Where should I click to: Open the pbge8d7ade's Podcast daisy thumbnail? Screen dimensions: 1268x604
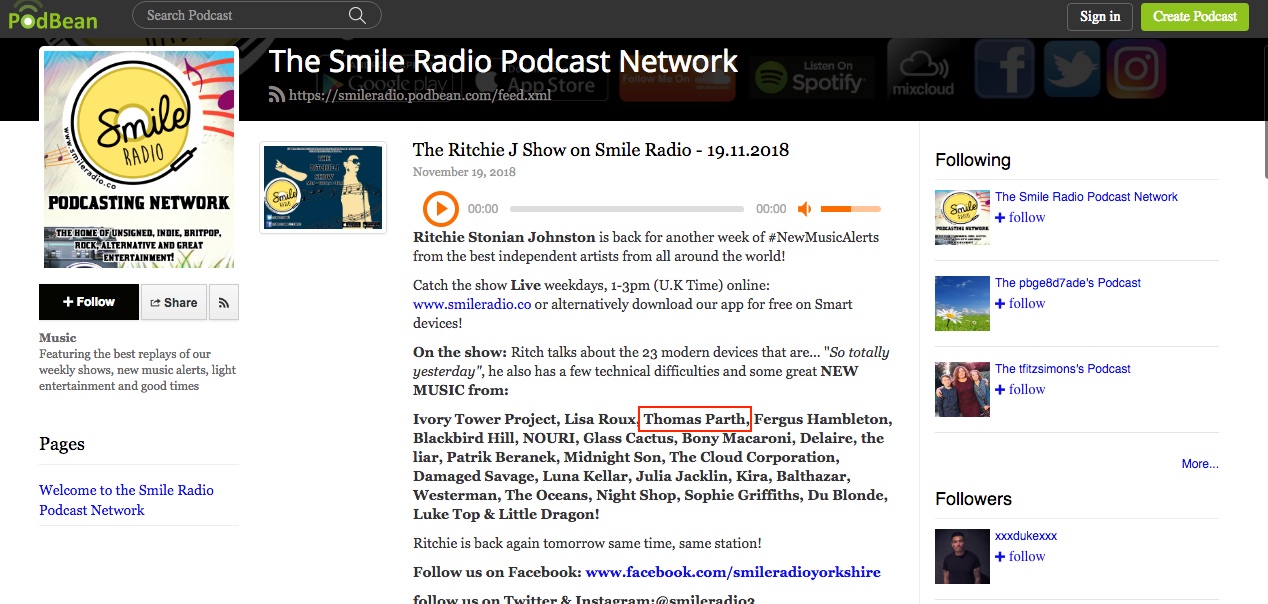point(962,303)
